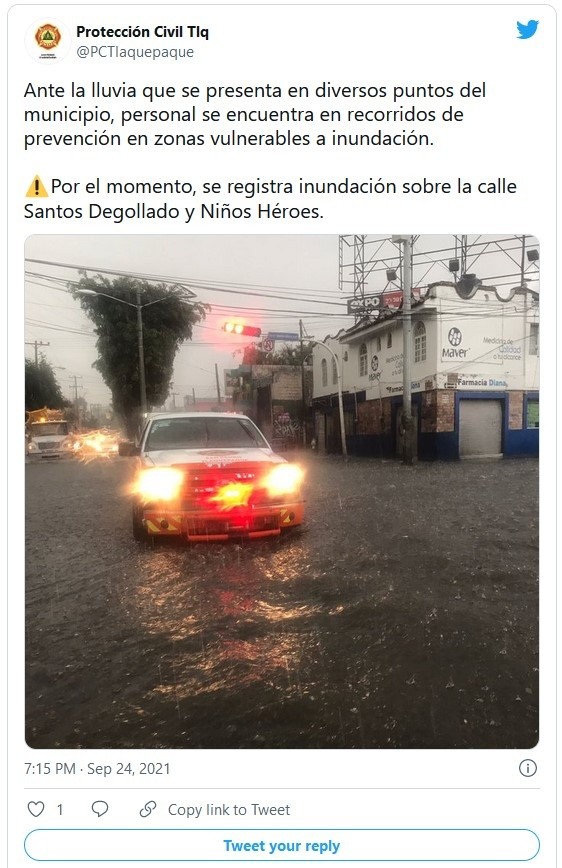
Task: Open the 7:15 PM · Sep 24, 2021 timestamp
Action: (x=97, y=769)
